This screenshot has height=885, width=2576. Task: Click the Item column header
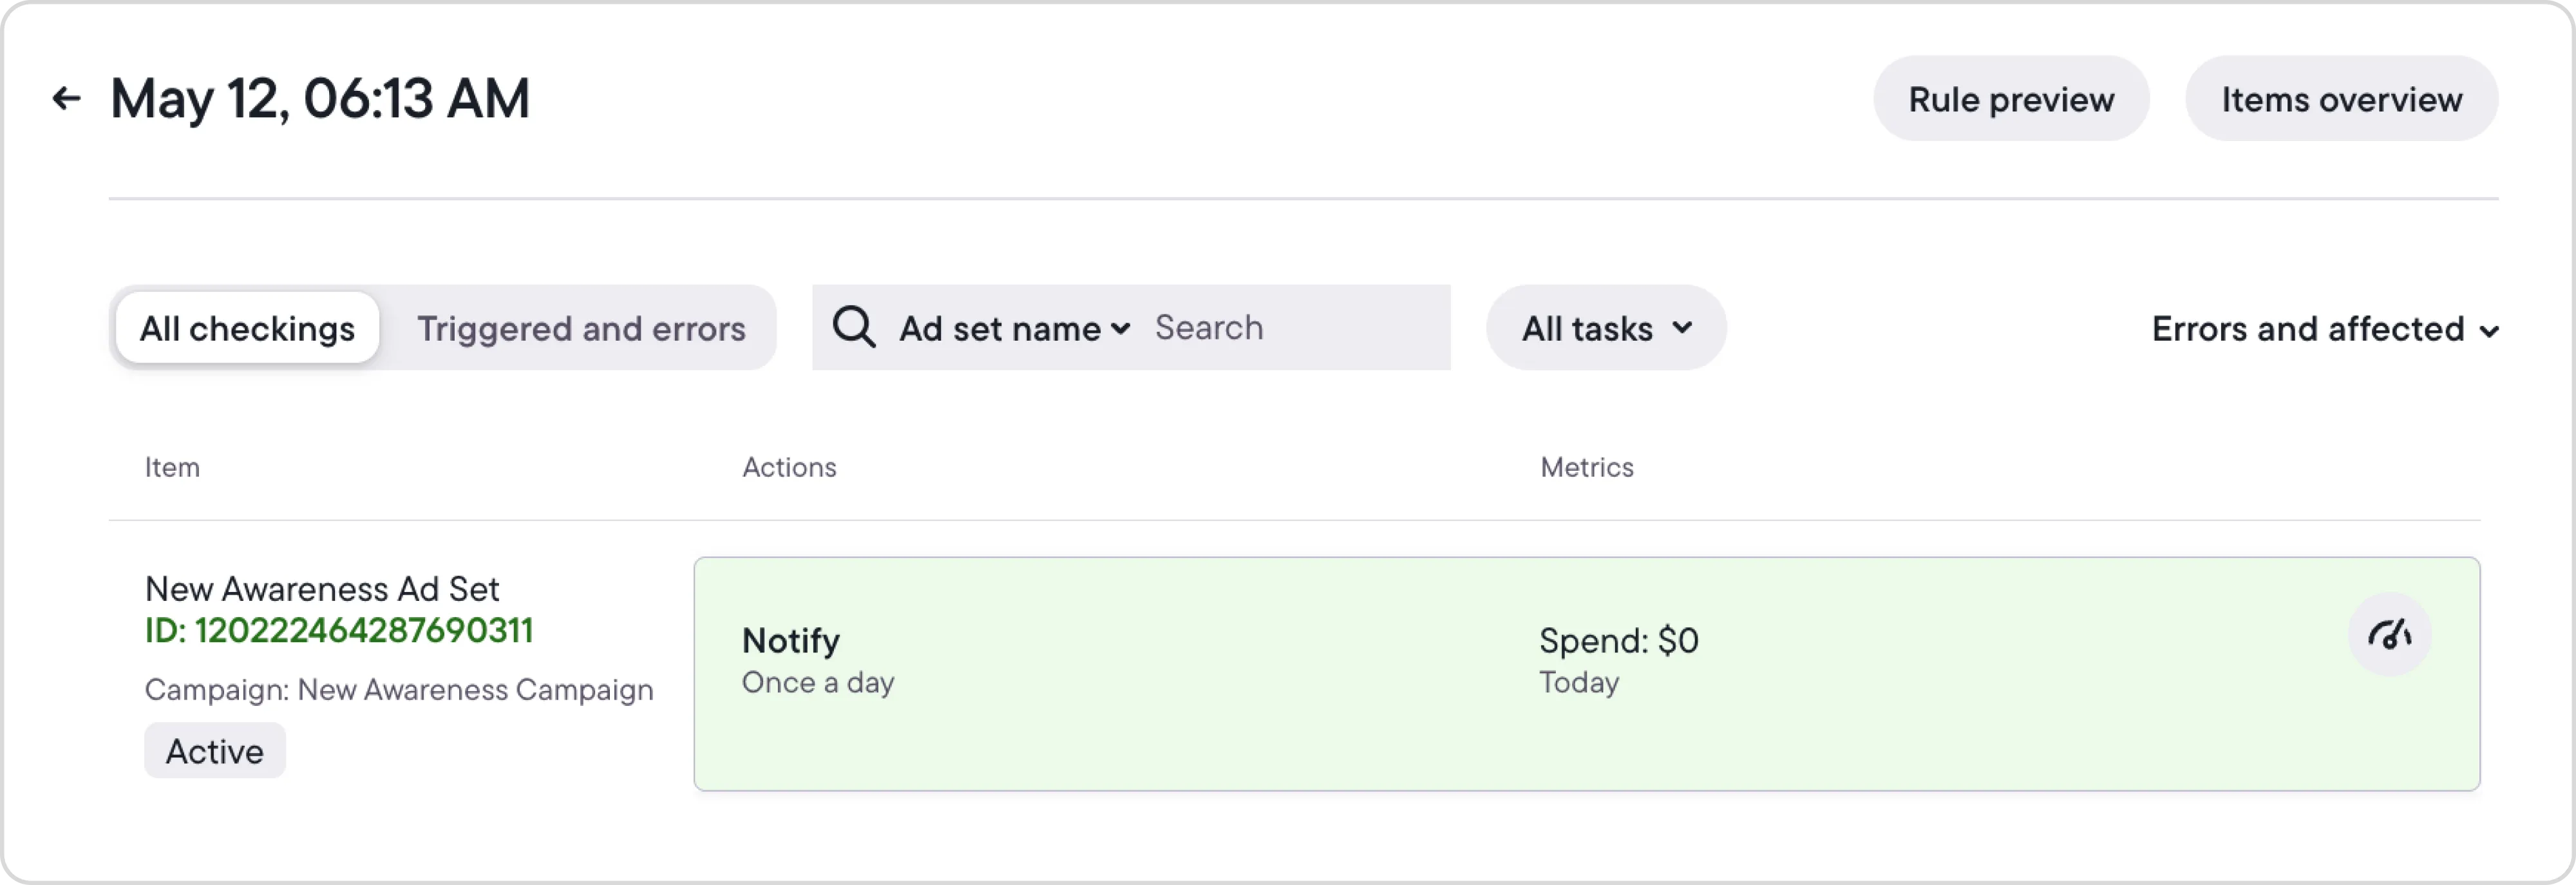(172, 467)
